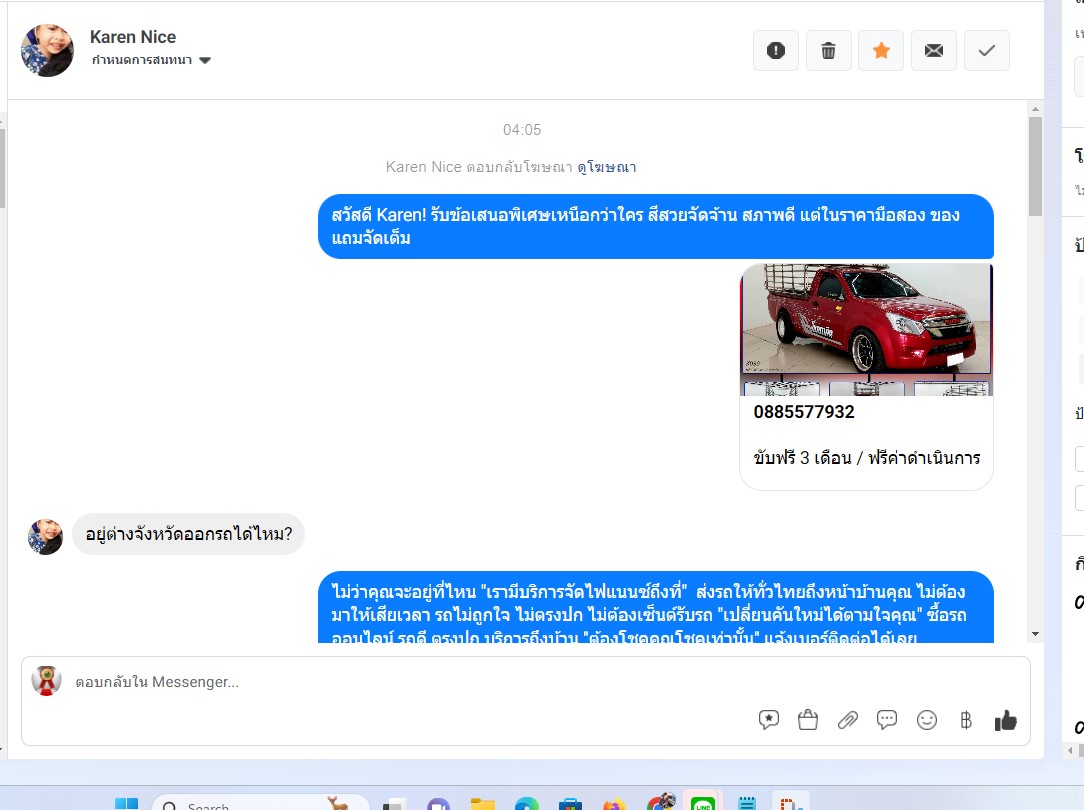Open the saved replies speech bubble icon

coord(769,720)
